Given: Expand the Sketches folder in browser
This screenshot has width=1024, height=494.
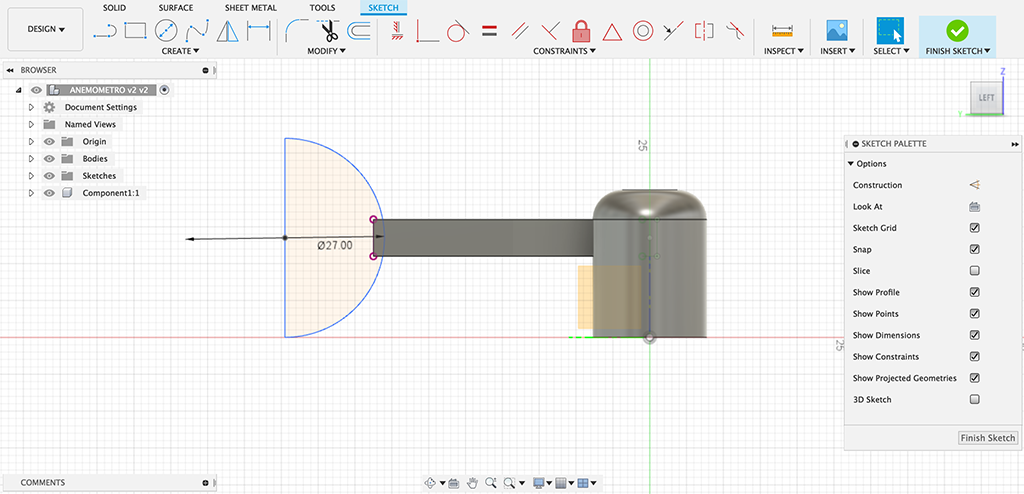Looking at the screenshot, I should point(32,176).
